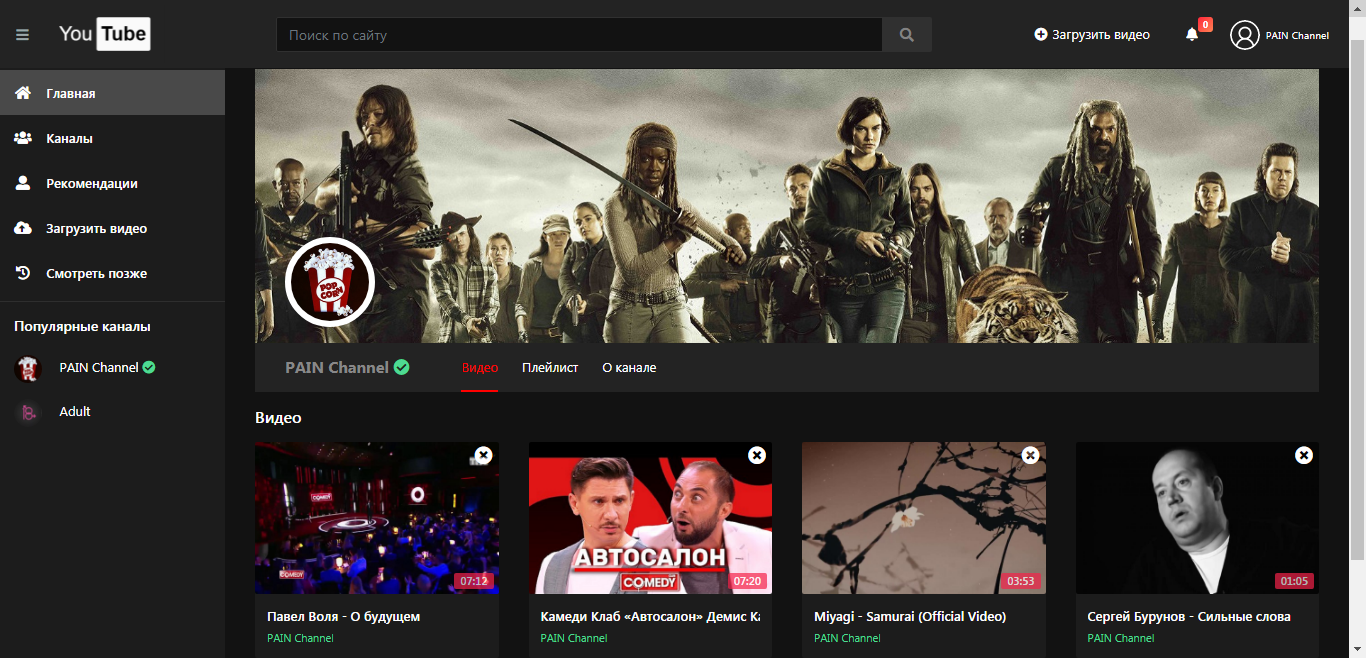This screenshot has height=658, width=1366.
Task: Open the YouTube logo home link
Action: pos(104,34)
